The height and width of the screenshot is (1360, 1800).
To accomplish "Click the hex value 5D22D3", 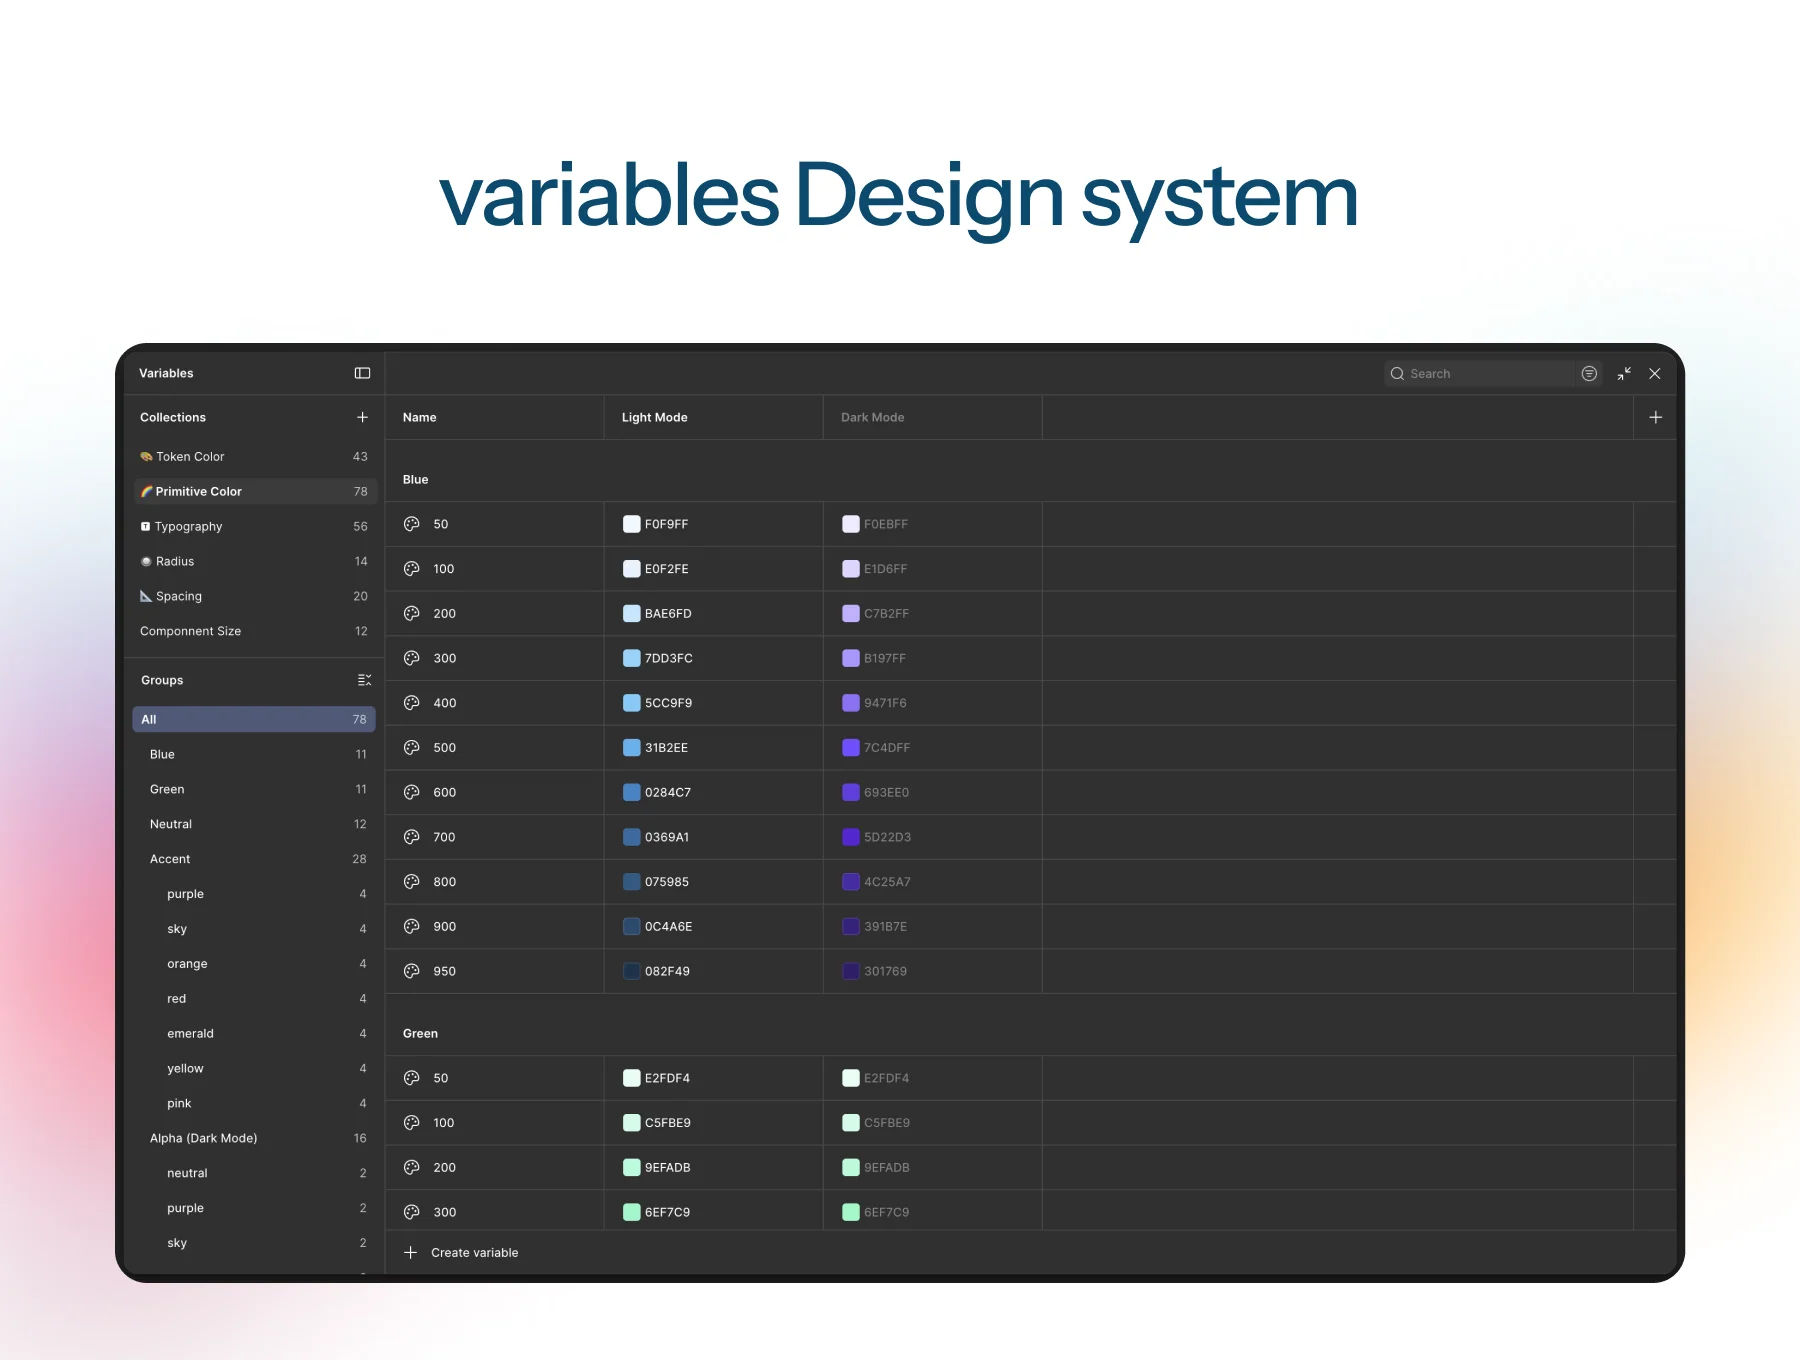I will pos(887,837).
